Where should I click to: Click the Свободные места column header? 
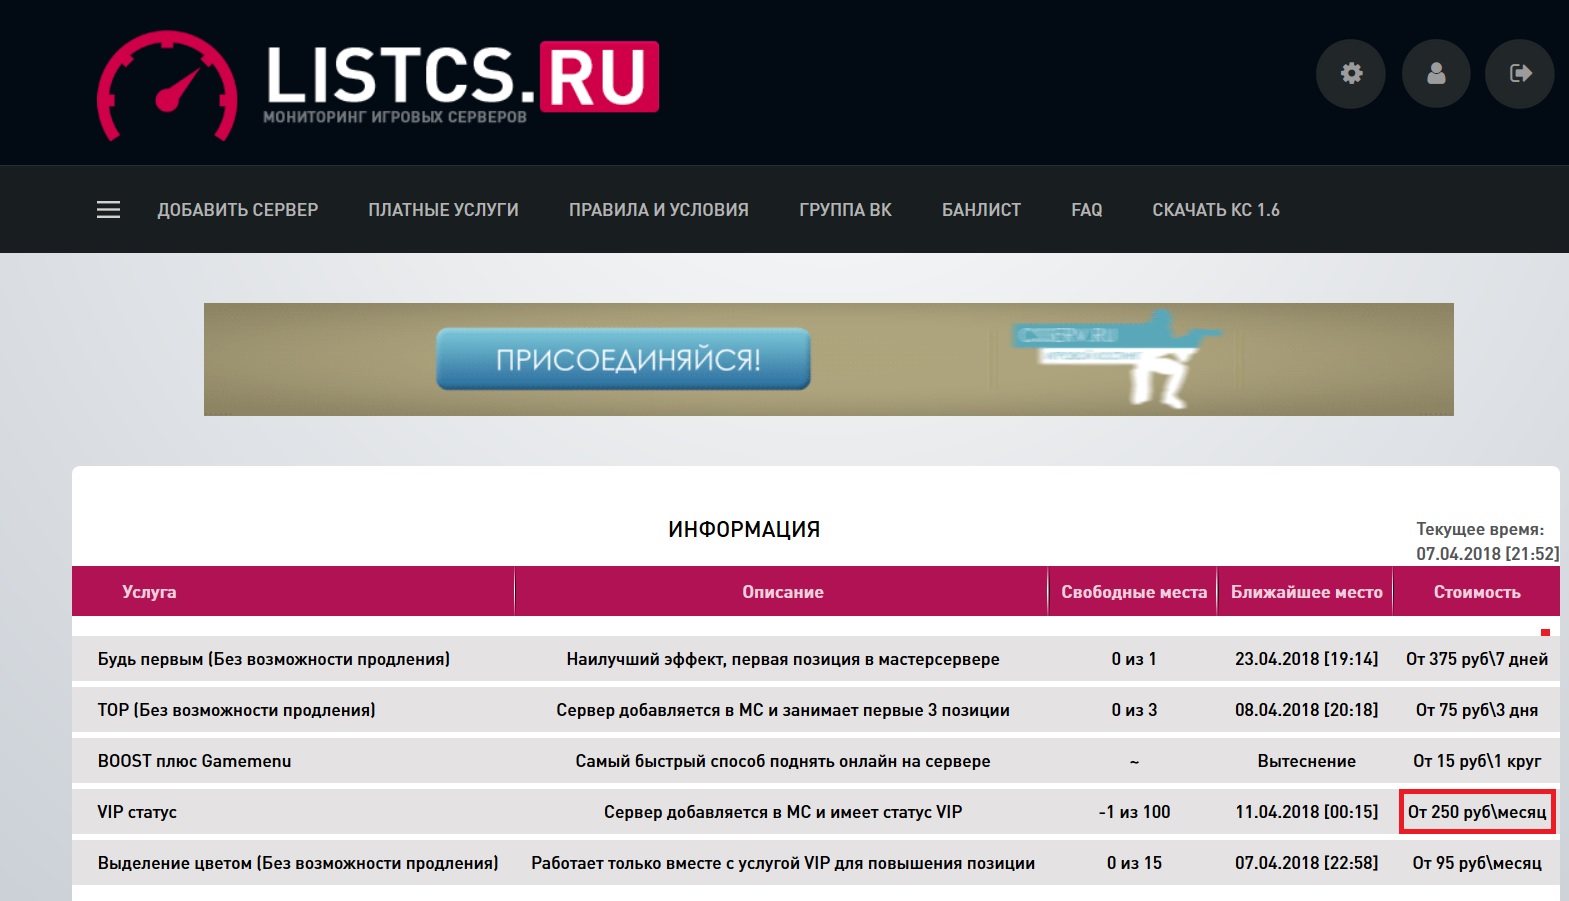1134,592
